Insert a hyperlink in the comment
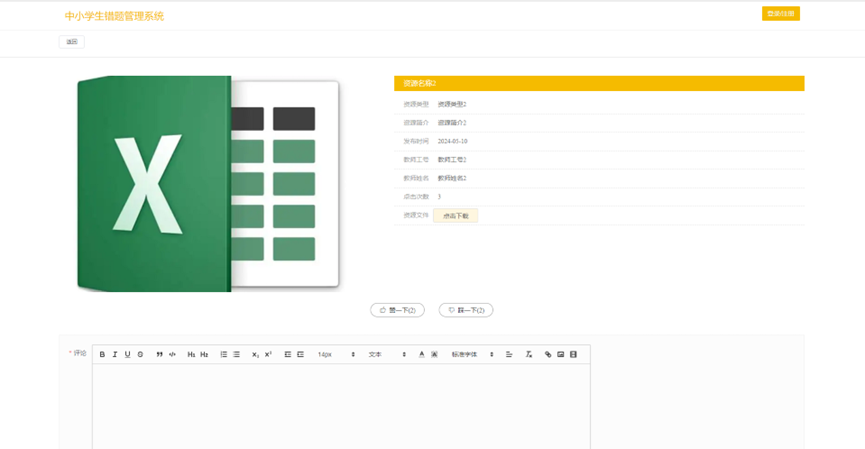 coord(548,354)
